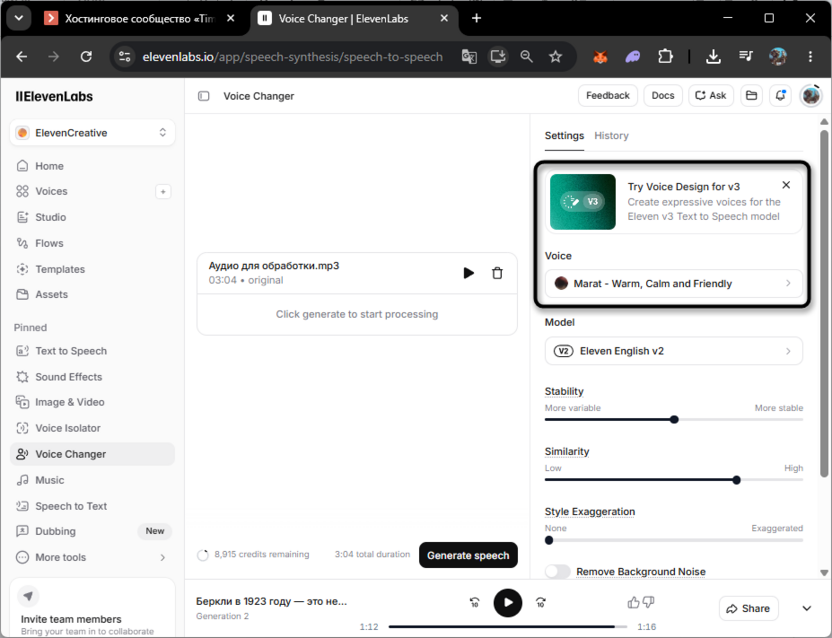The height and width of the screenshot is (638, 832).
Task: Play the uploaded Аудио для обработки.mp3
Action: (469, 273)
